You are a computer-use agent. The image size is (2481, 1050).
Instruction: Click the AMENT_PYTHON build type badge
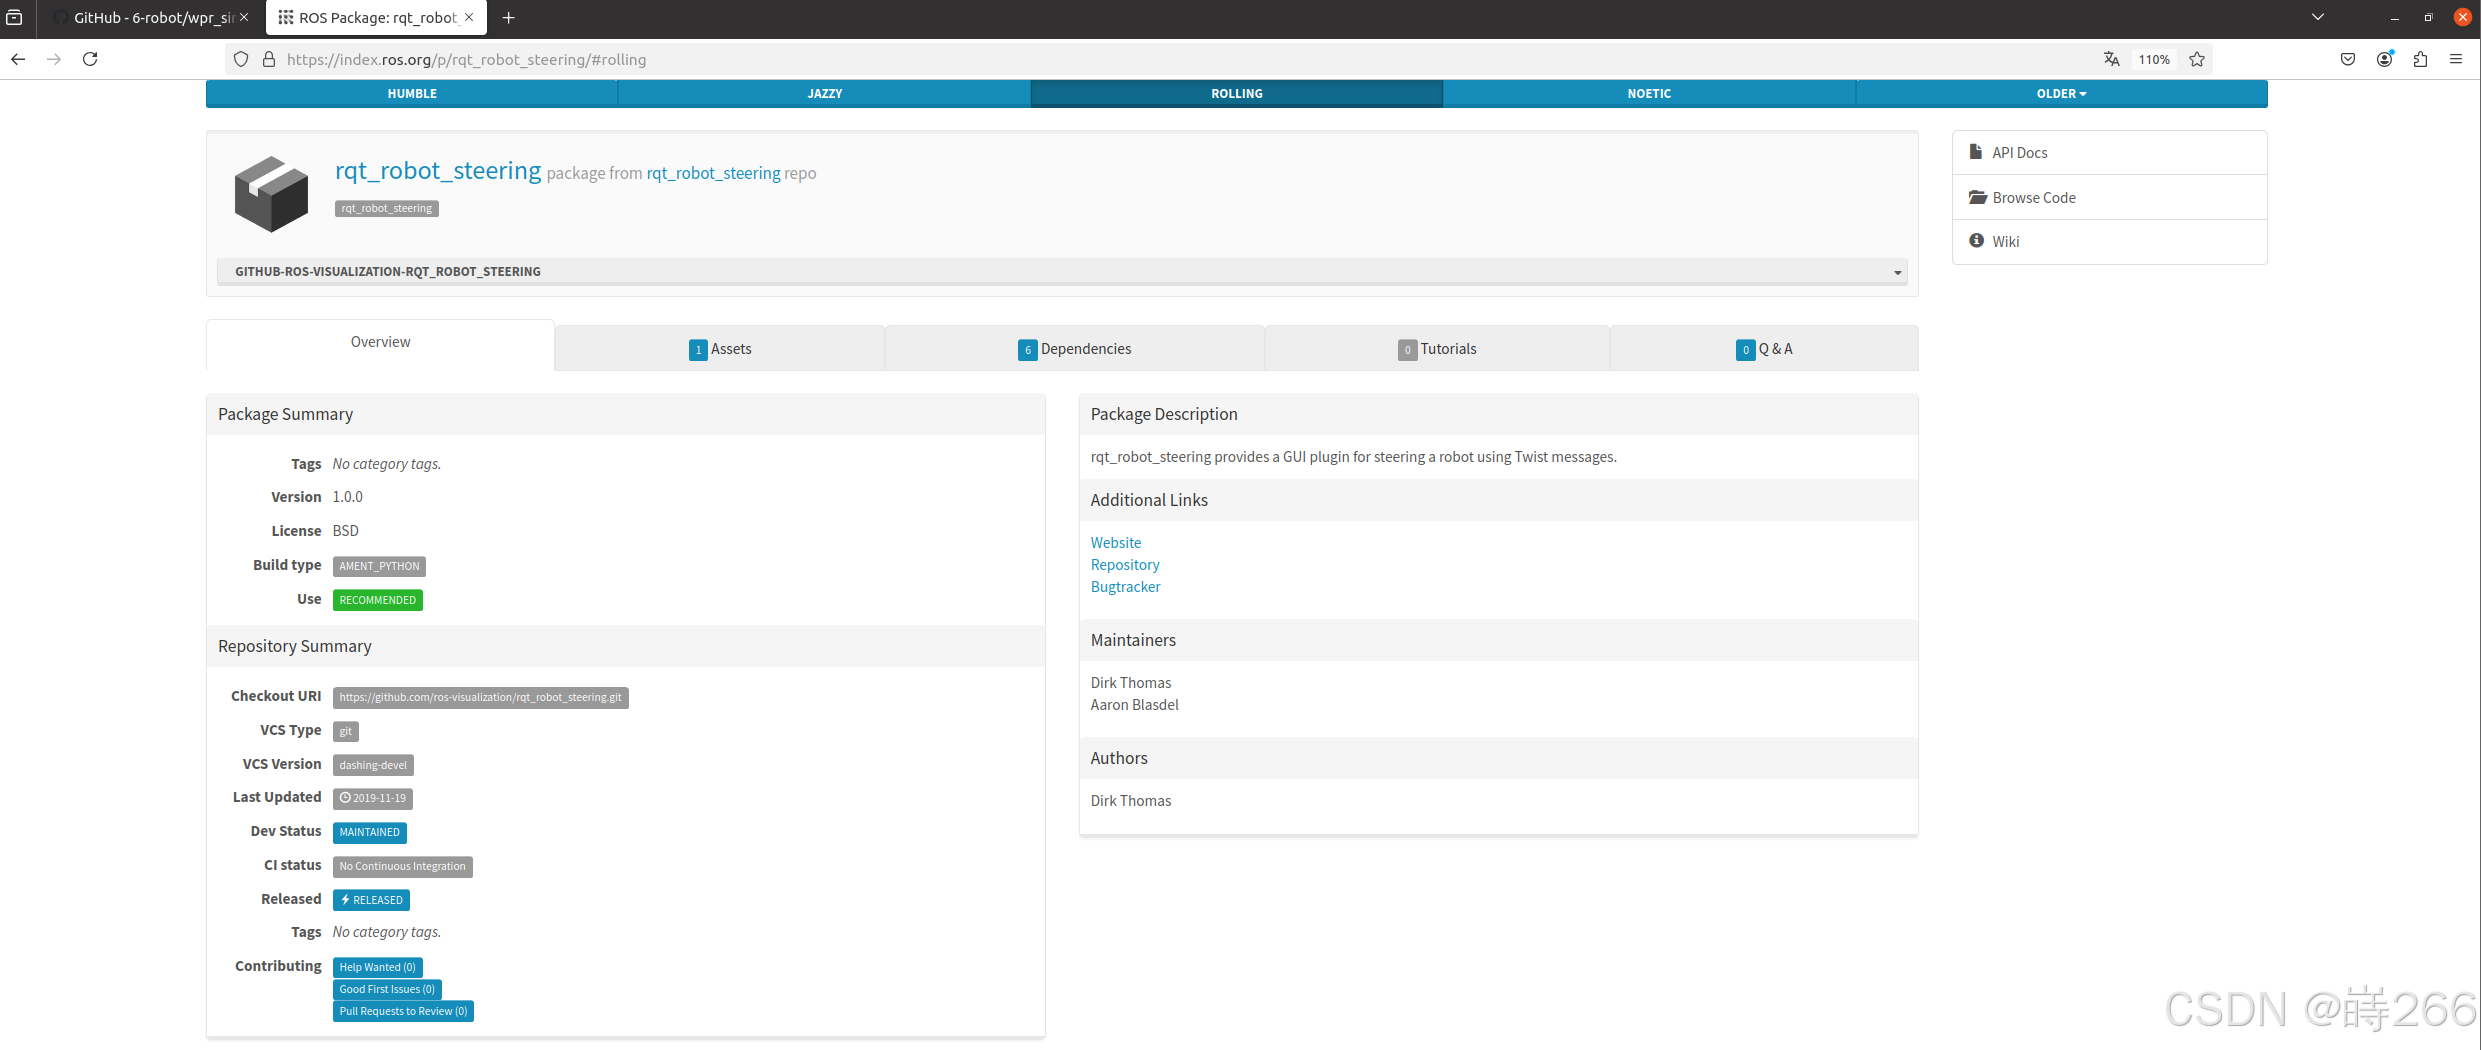tap(379, 566)
